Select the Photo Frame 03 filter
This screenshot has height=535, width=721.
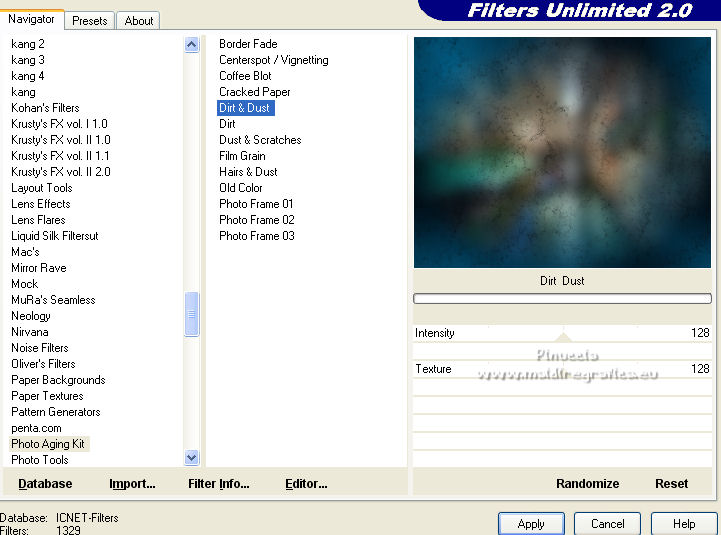(257, 236)
